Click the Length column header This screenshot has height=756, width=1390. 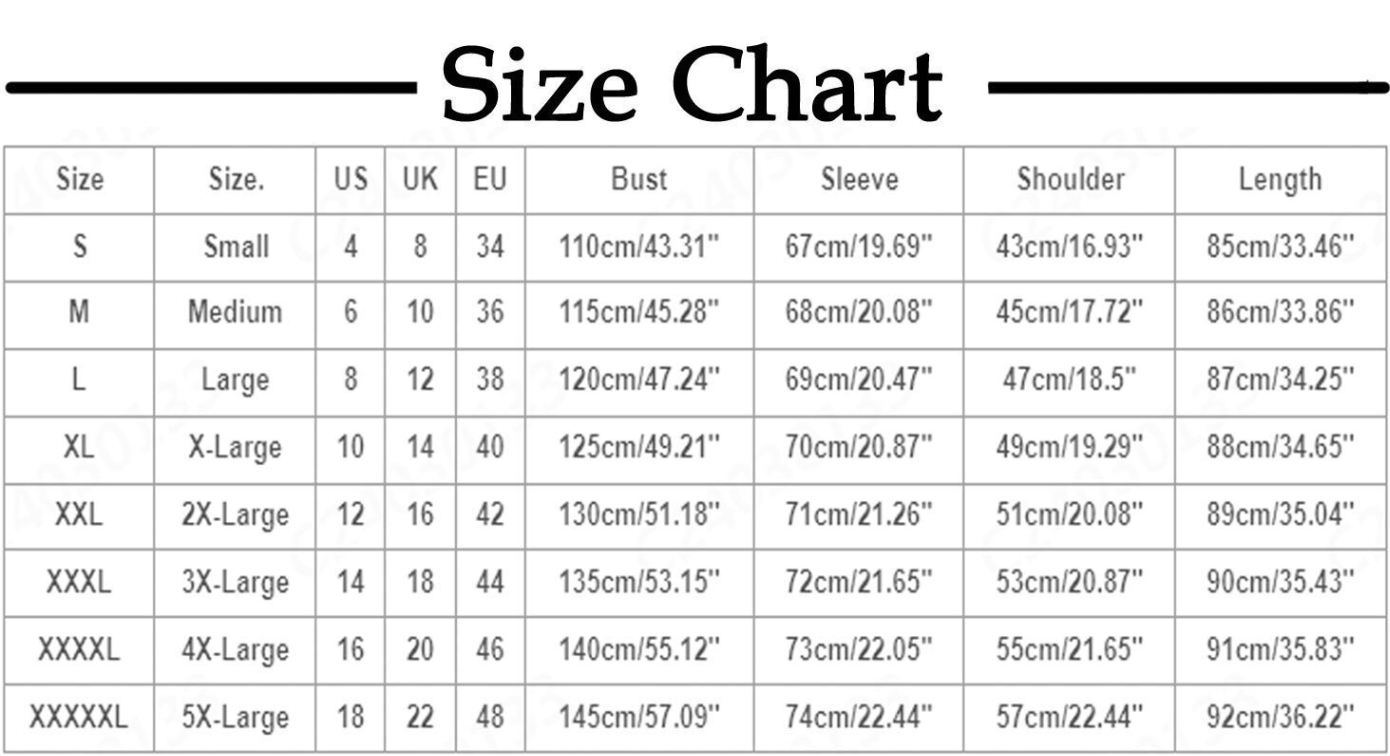click(1279, 180)
